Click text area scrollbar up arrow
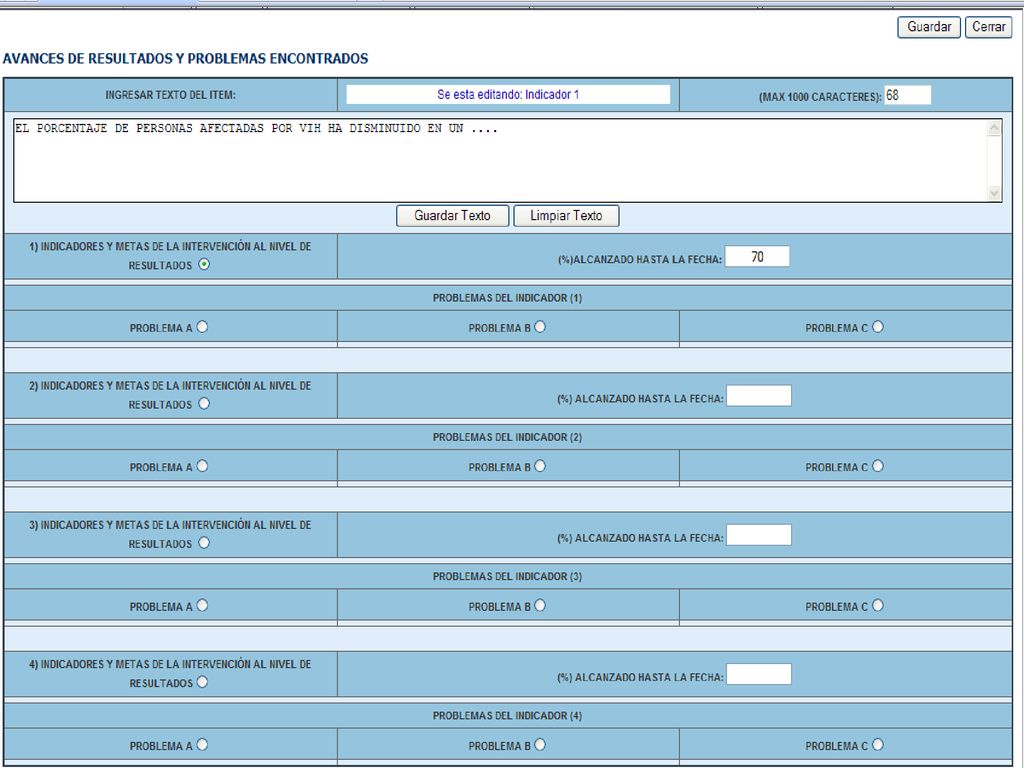The image size is (1024, 768). click(x=995, y=128)
